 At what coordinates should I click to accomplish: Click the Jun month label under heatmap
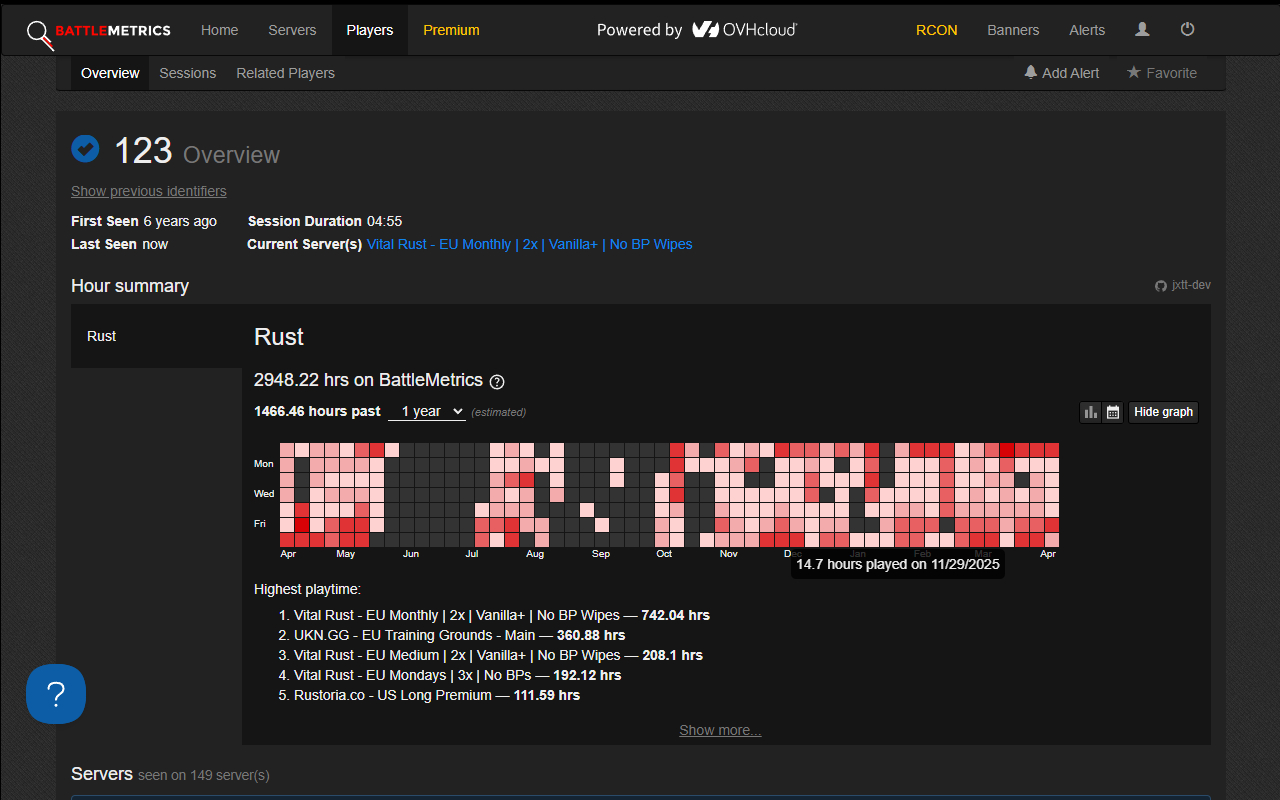pyautogui.click(x=410, y=554)
